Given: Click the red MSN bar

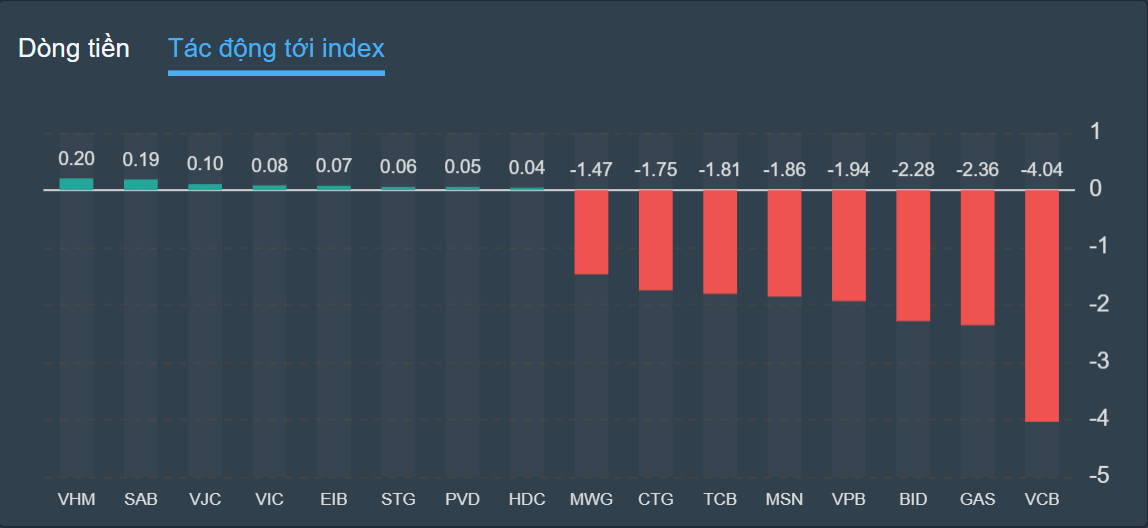Looking at the screenshot, I should [784, 243].
